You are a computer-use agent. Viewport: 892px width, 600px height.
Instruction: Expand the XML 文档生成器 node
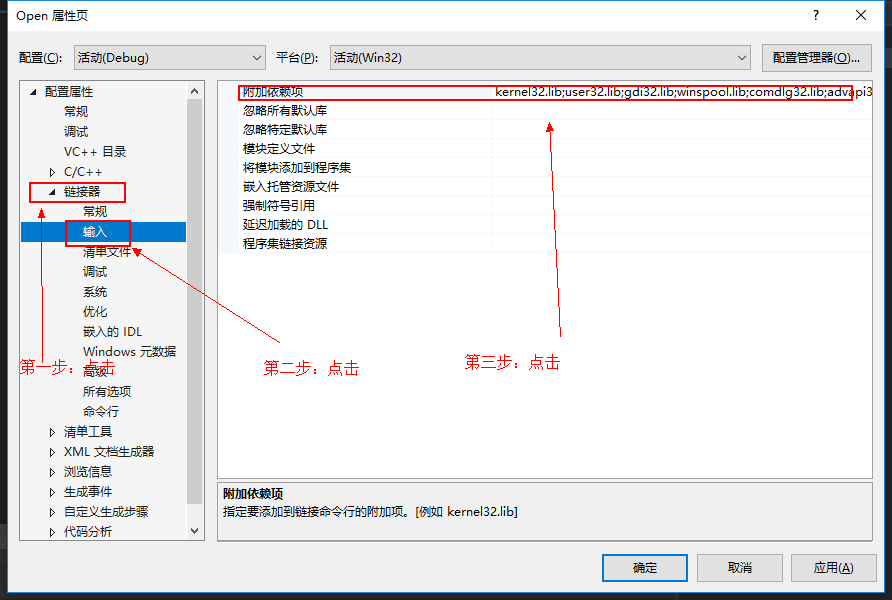coord(52,452)
